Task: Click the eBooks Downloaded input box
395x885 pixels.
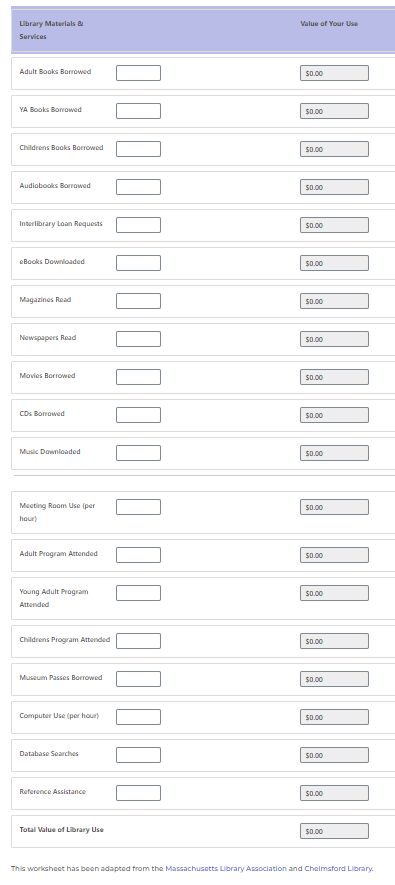Action: tap(138, 263)
